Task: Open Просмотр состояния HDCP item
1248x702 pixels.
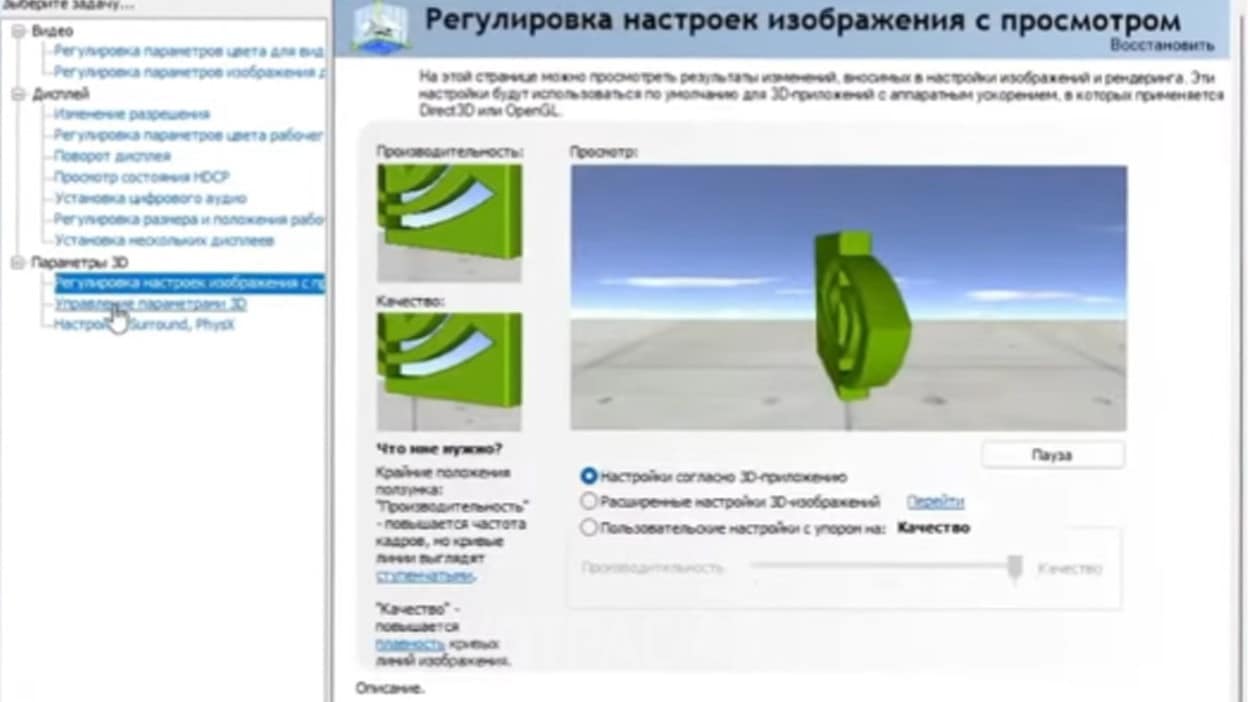Action: pyautogui.click(x=141, y=178)
